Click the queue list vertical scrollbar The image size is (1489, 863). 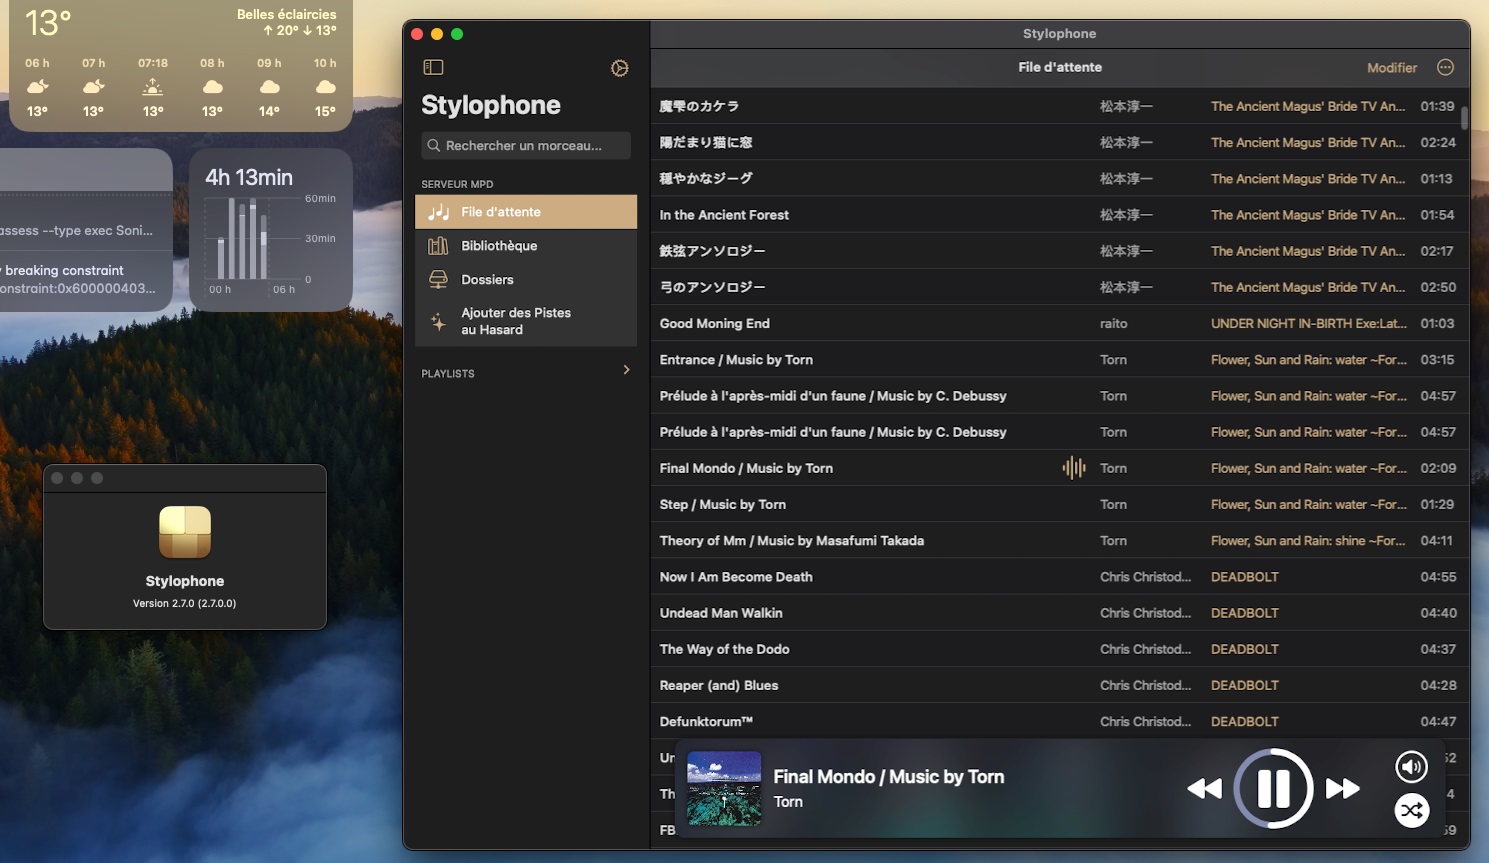(x=1464, y=118)
